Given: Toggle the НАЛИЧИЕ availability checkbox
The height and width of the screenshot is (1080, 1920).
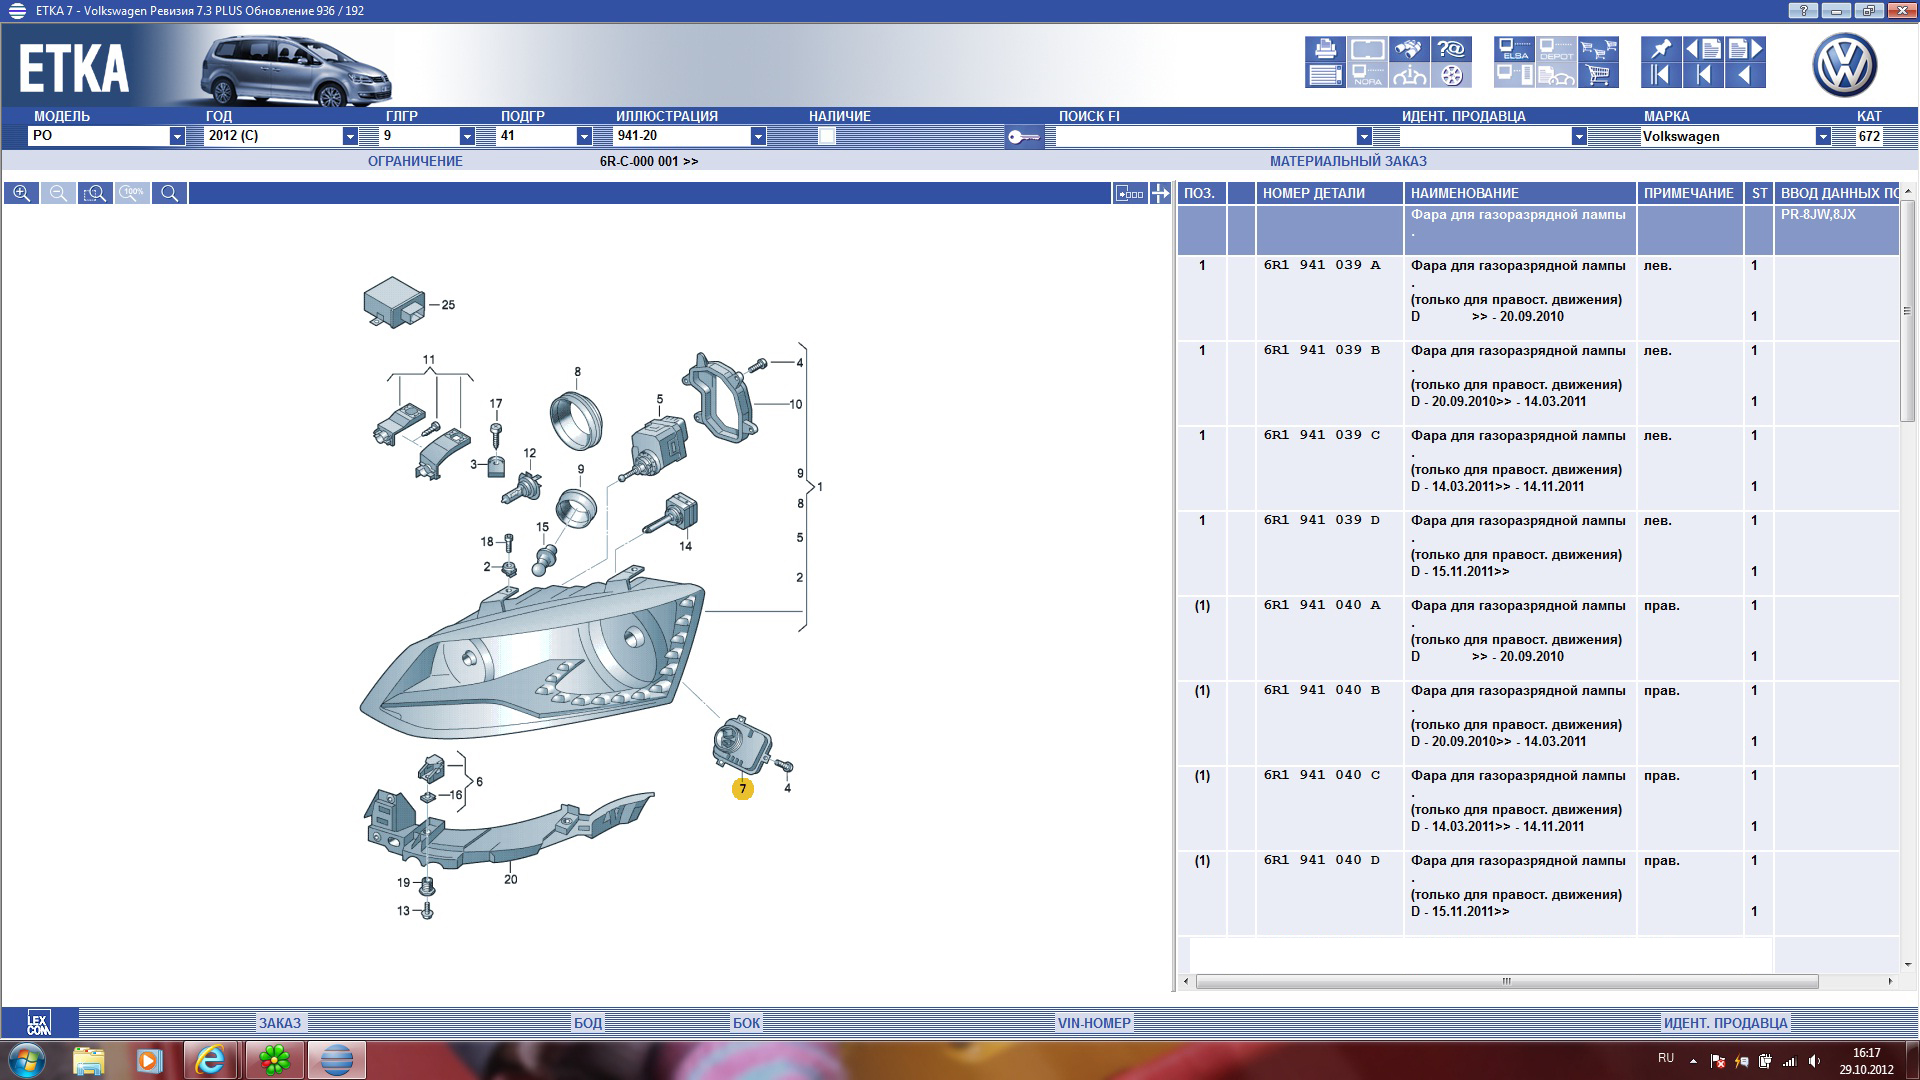Looking at the screenshot, I should [x=826, y=136].
